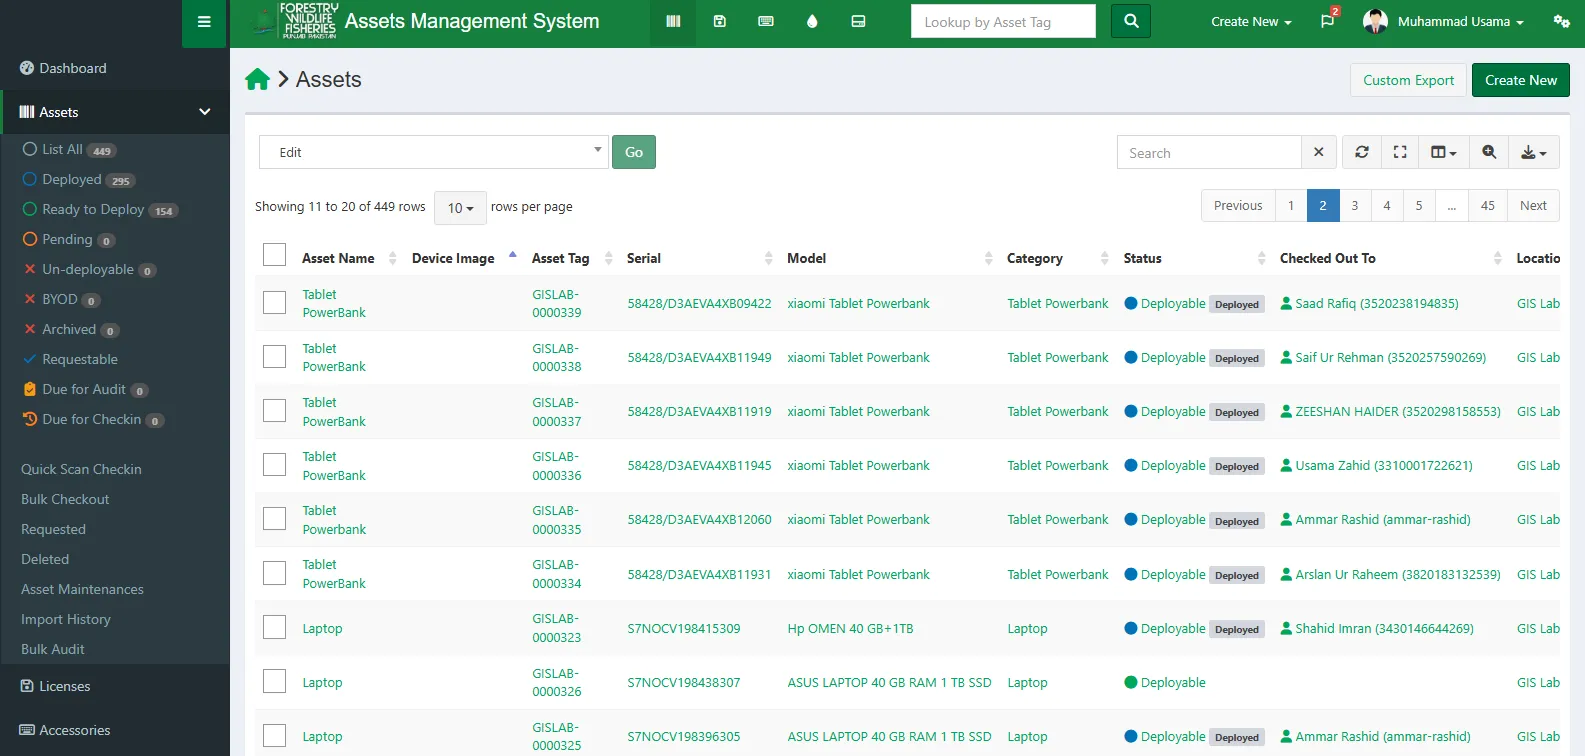The height and width of the screenshot is (756, 1585).
Task: Open the Assets barcode icon in navbar
Action: pyautogui.click(x=673, y=22)
